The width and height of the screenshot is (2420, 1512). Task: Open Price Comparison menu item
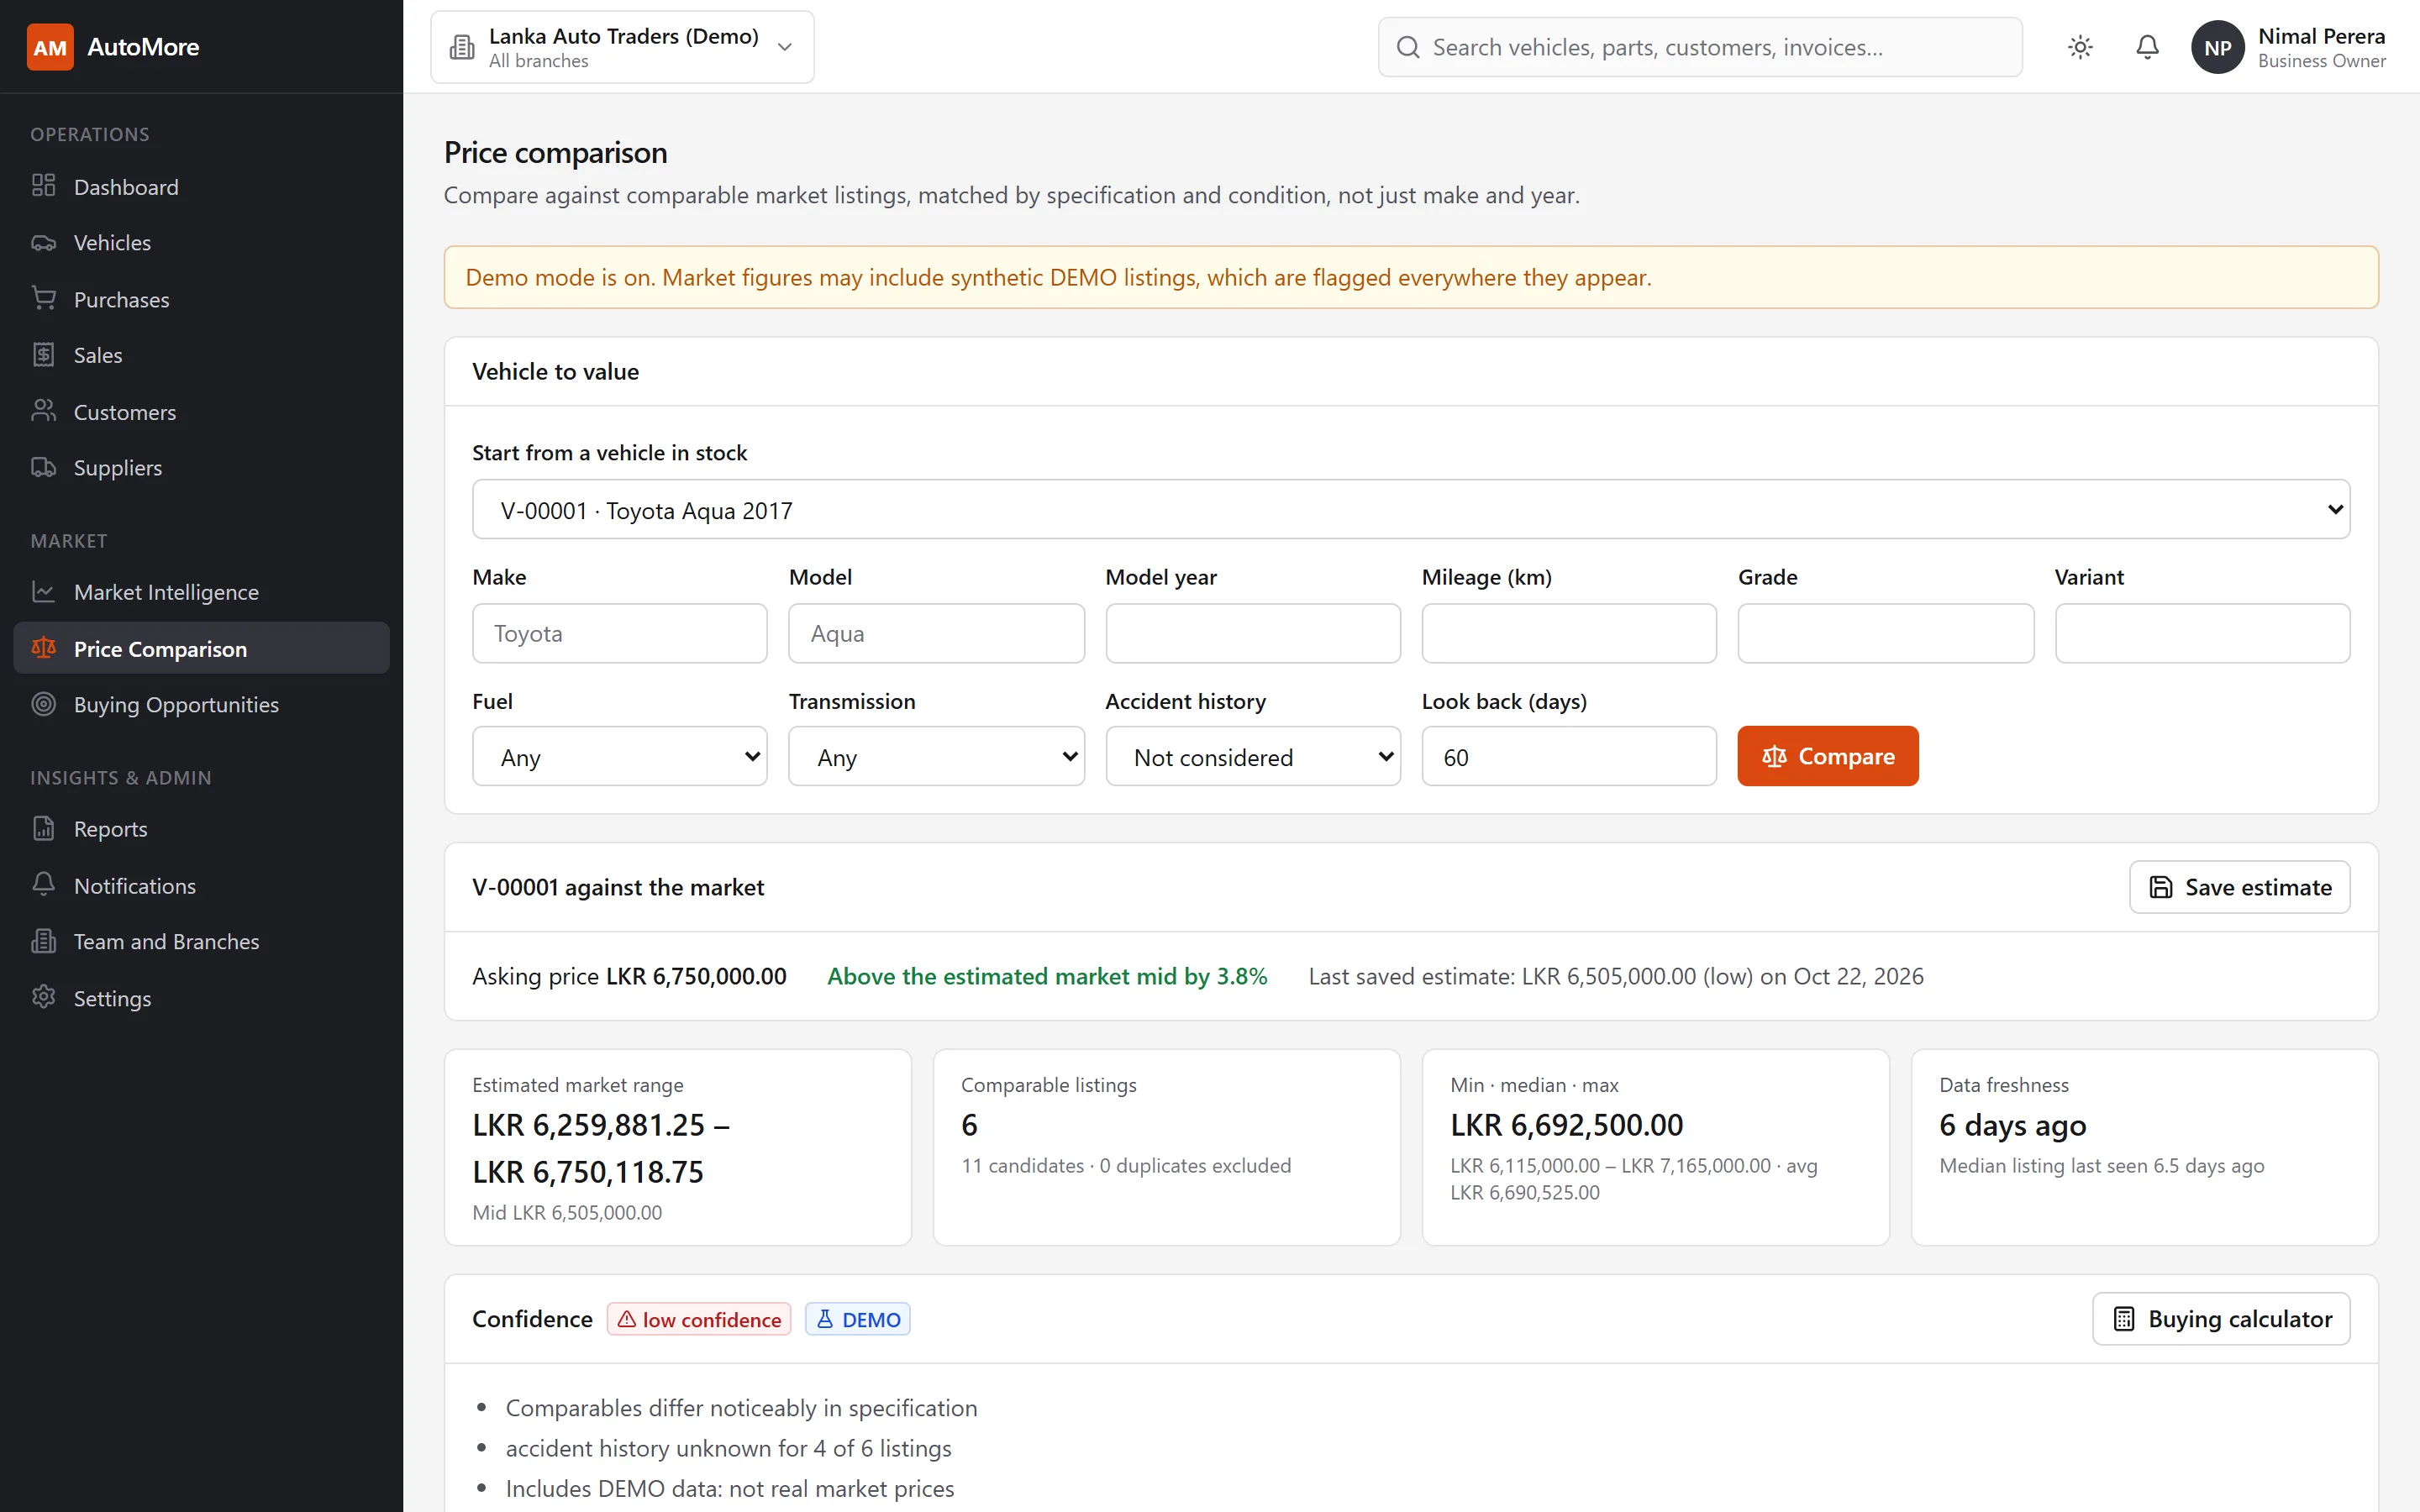[202, 648]
